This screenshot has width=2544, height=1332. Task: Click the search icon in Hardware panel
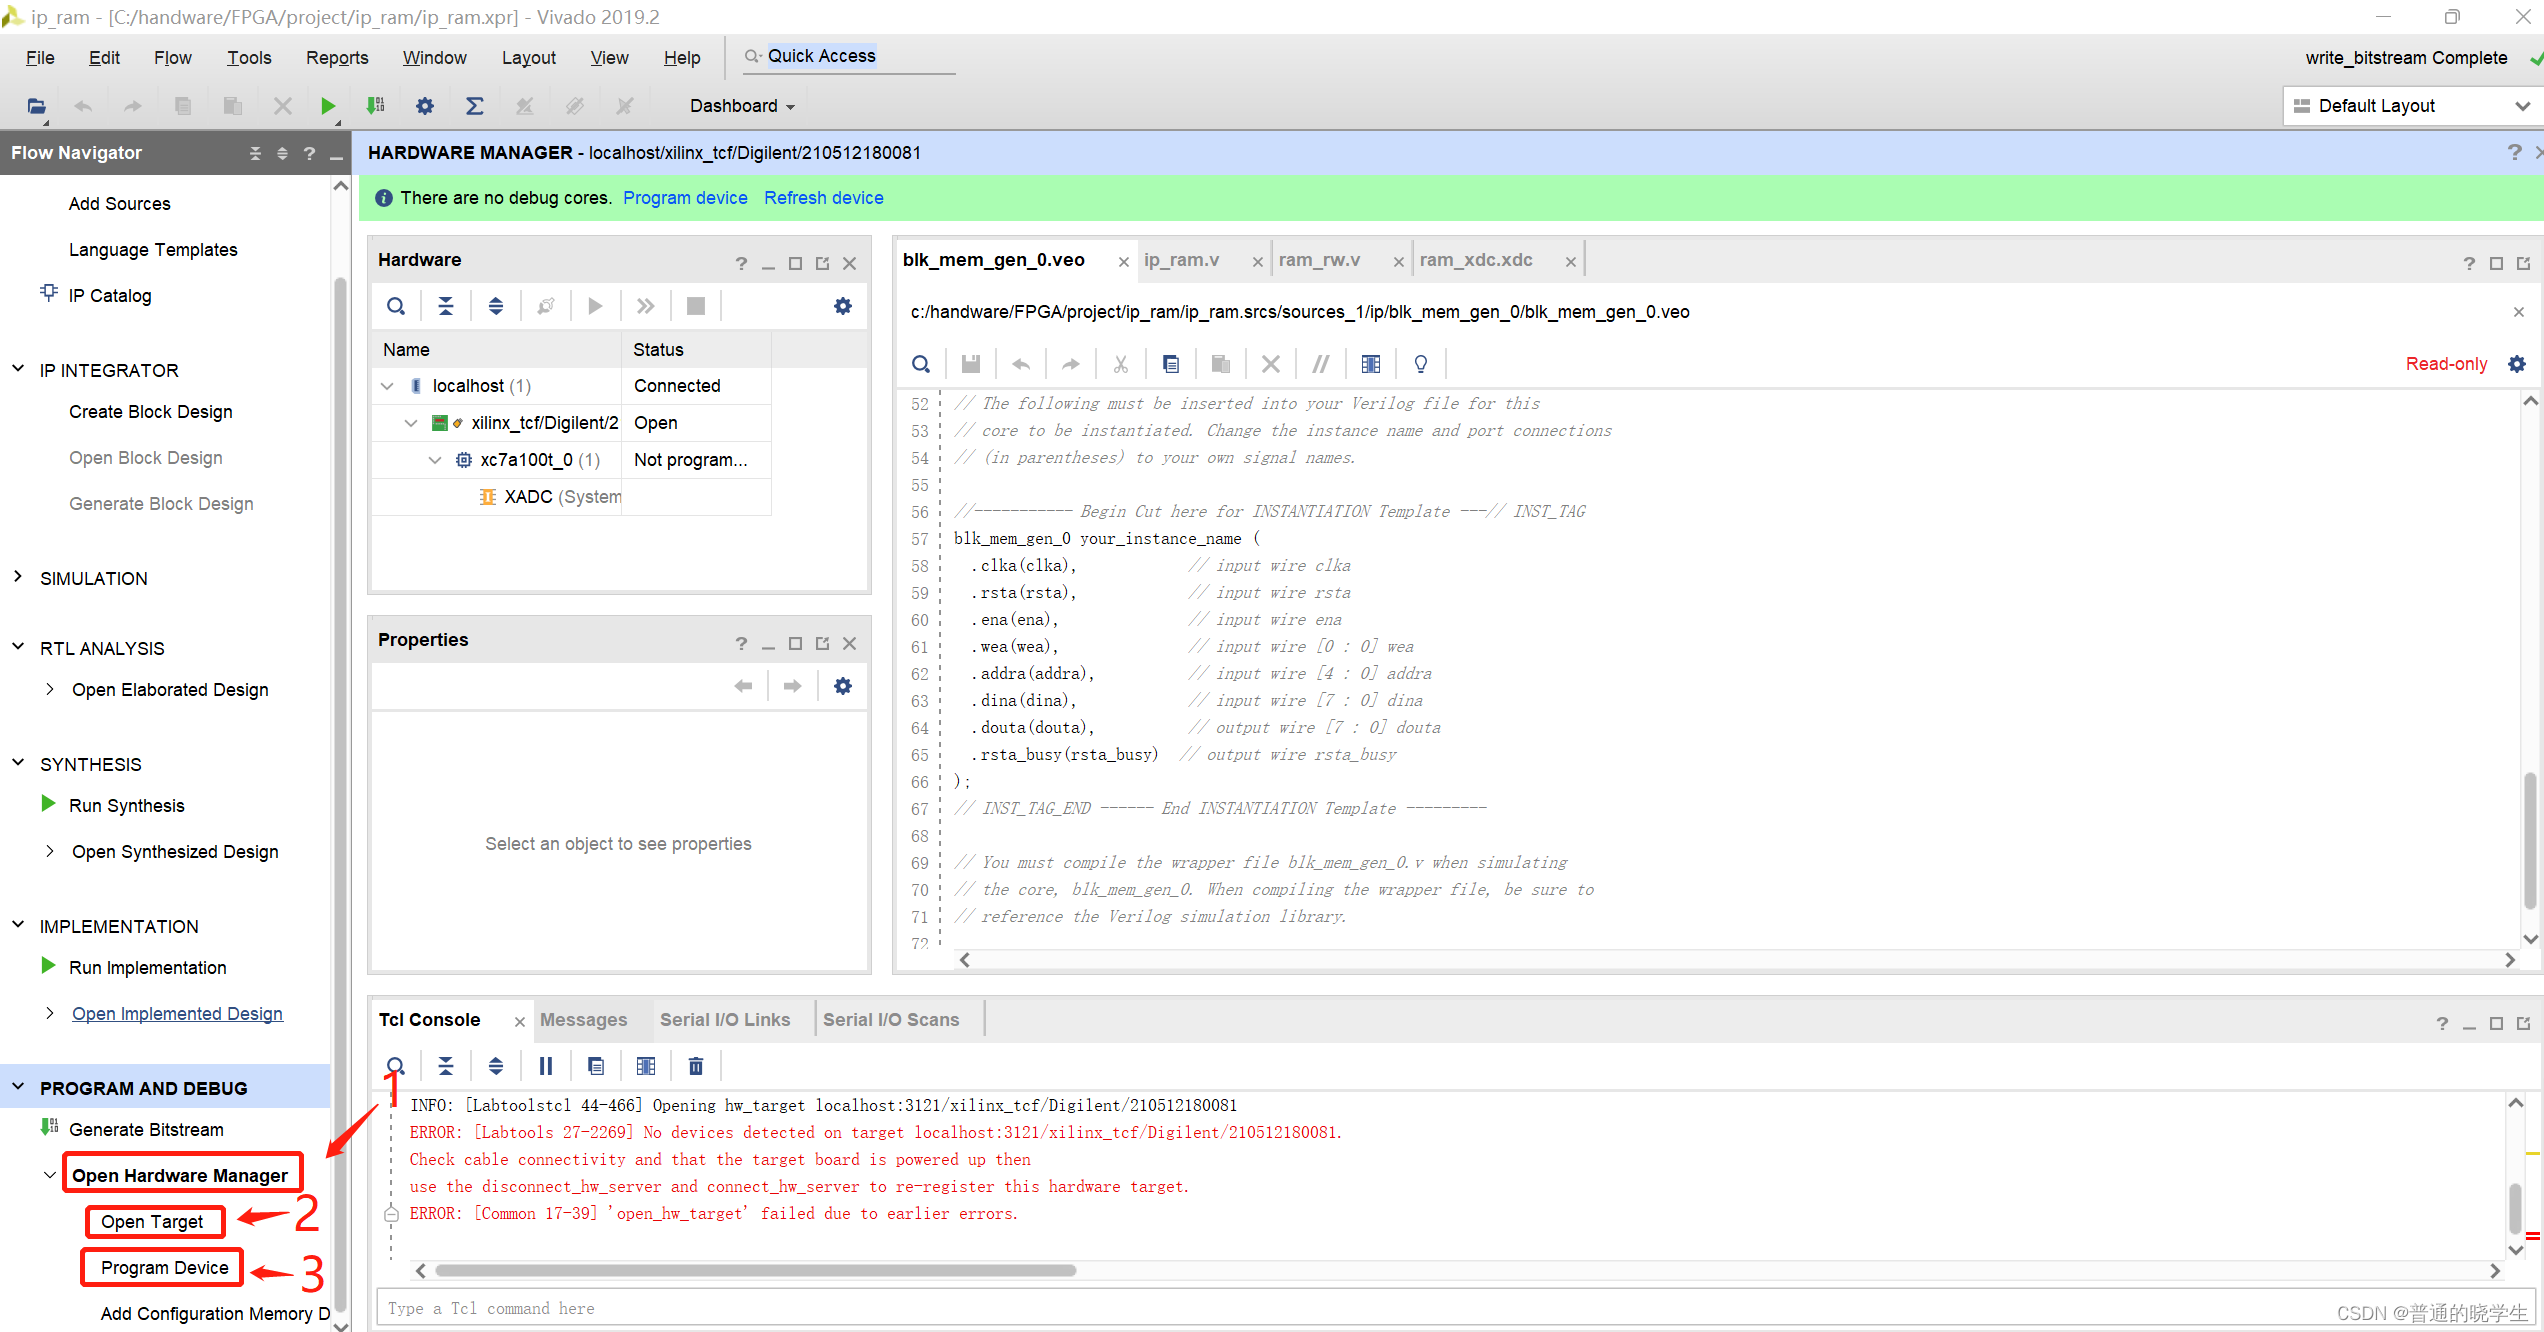coord(395,306)
